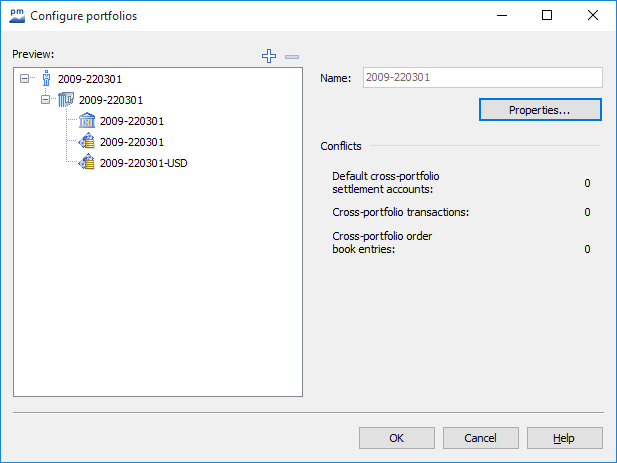
Task: Click the coins icon beside second 2009-220301 account
Action: point(87,142)
